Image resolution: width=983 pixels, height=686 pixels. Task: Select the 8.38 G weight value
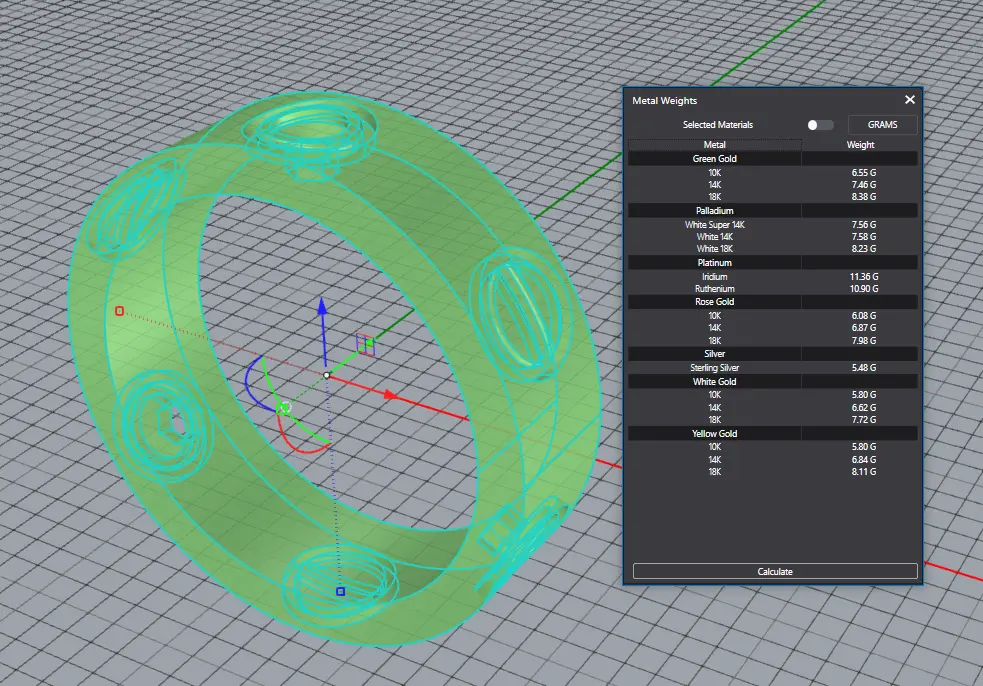pyautogui.click(x=864, y=197)
